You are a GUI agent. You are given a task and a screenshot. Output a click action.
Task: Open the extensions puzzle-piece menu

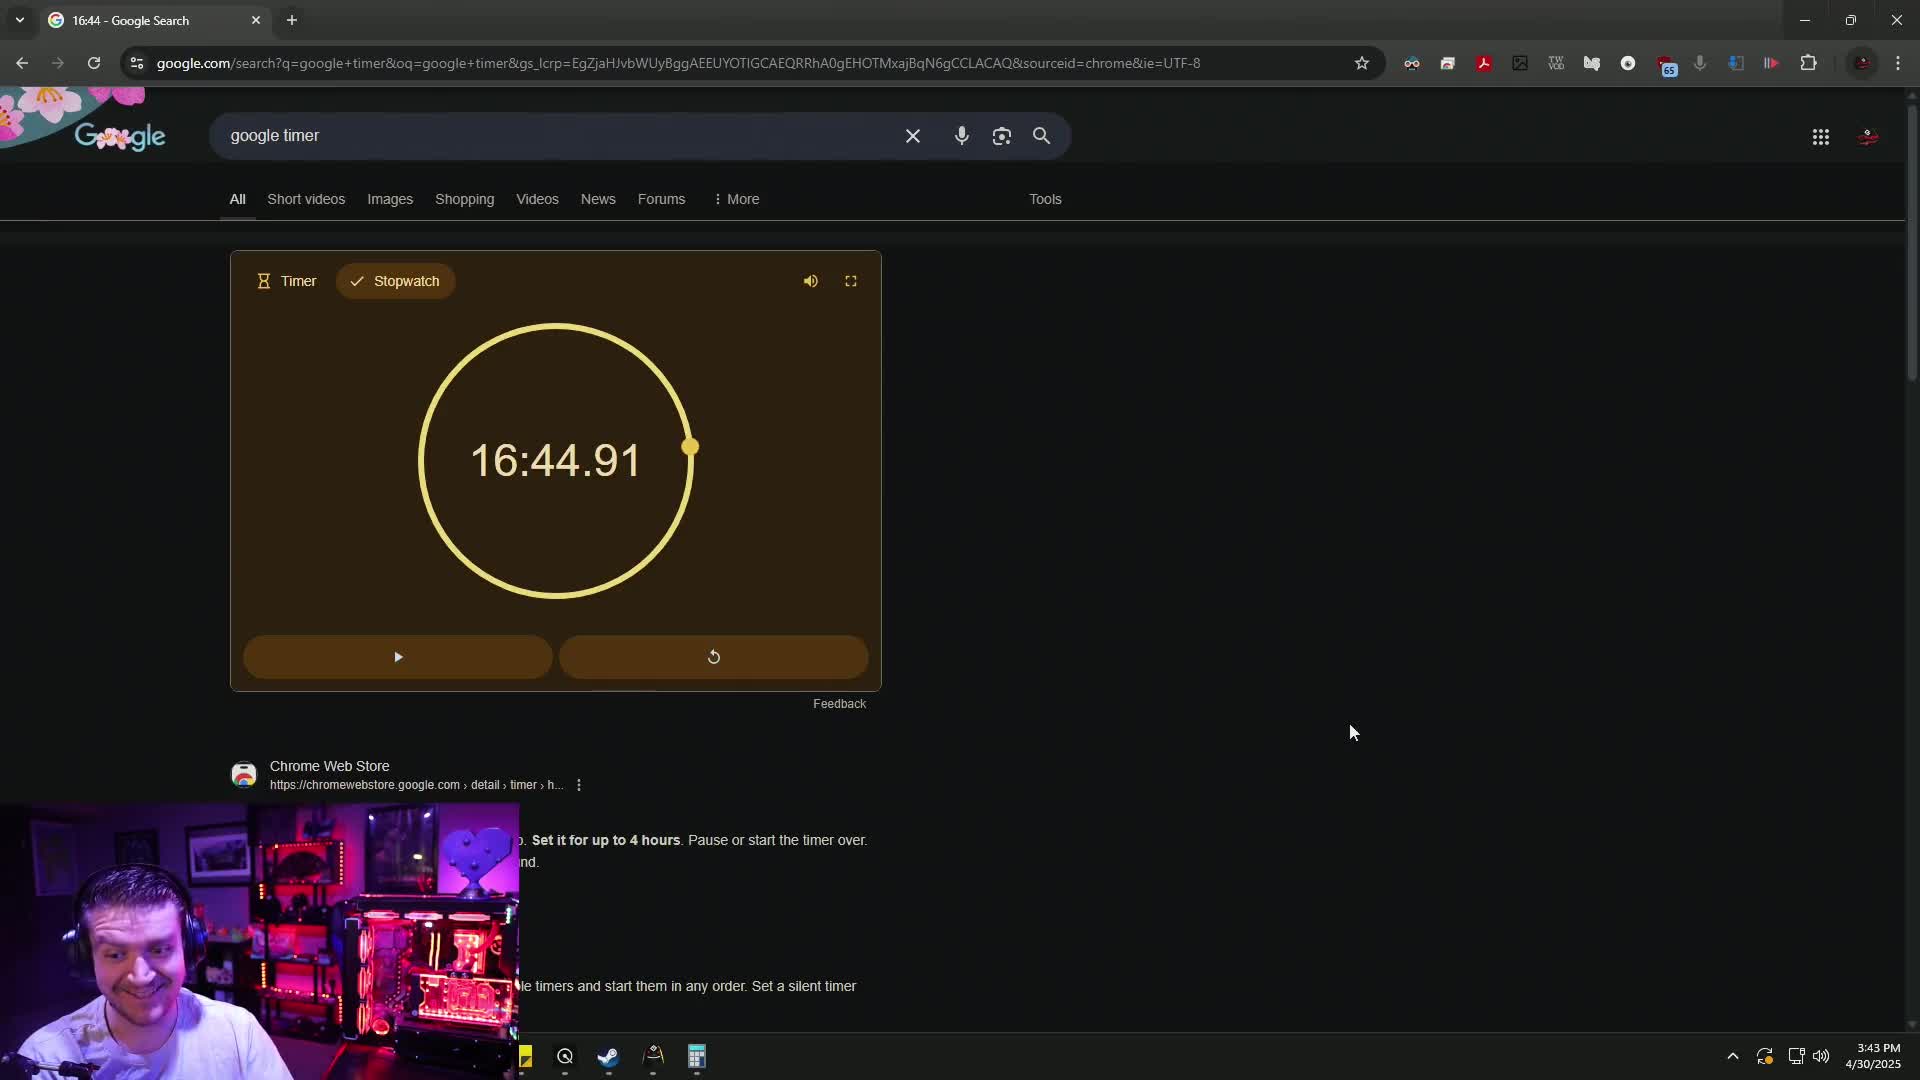click(1810, 62)
